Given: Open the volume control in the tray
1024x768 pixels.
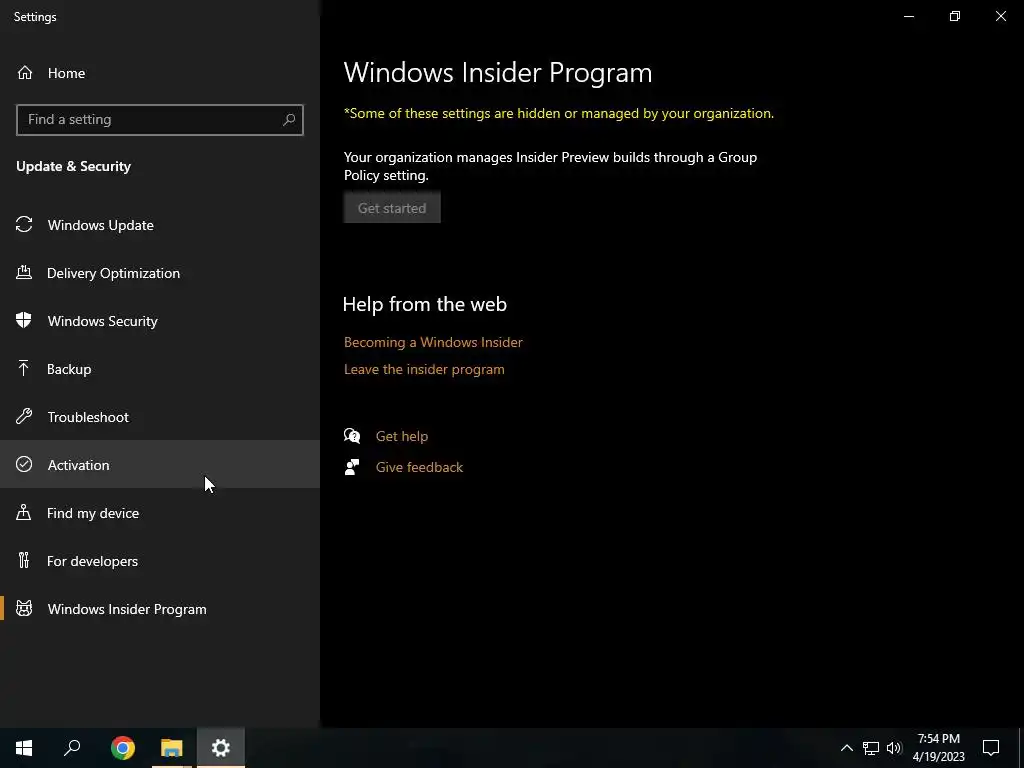Looking at the screenshot, I should click(x=894, y=748).
